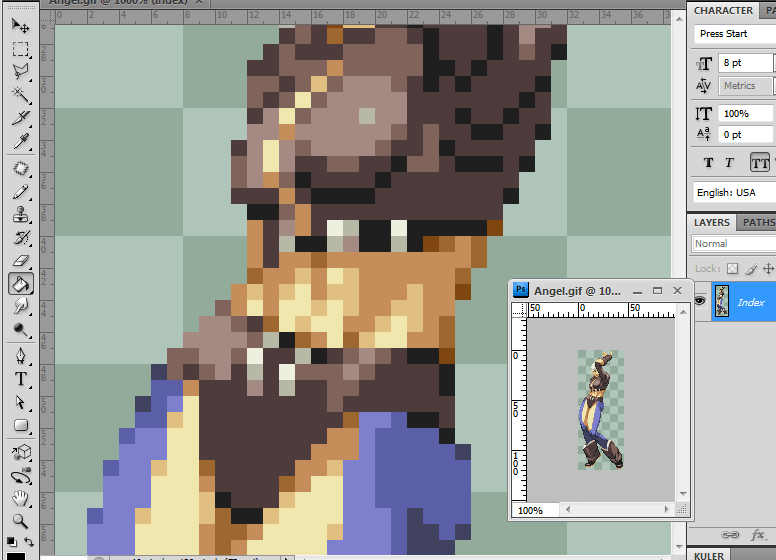The image size is (776, 560).
Task: Select the Polygonal Lasso tool
Action: pyautogui.click(x=20, y=72)
